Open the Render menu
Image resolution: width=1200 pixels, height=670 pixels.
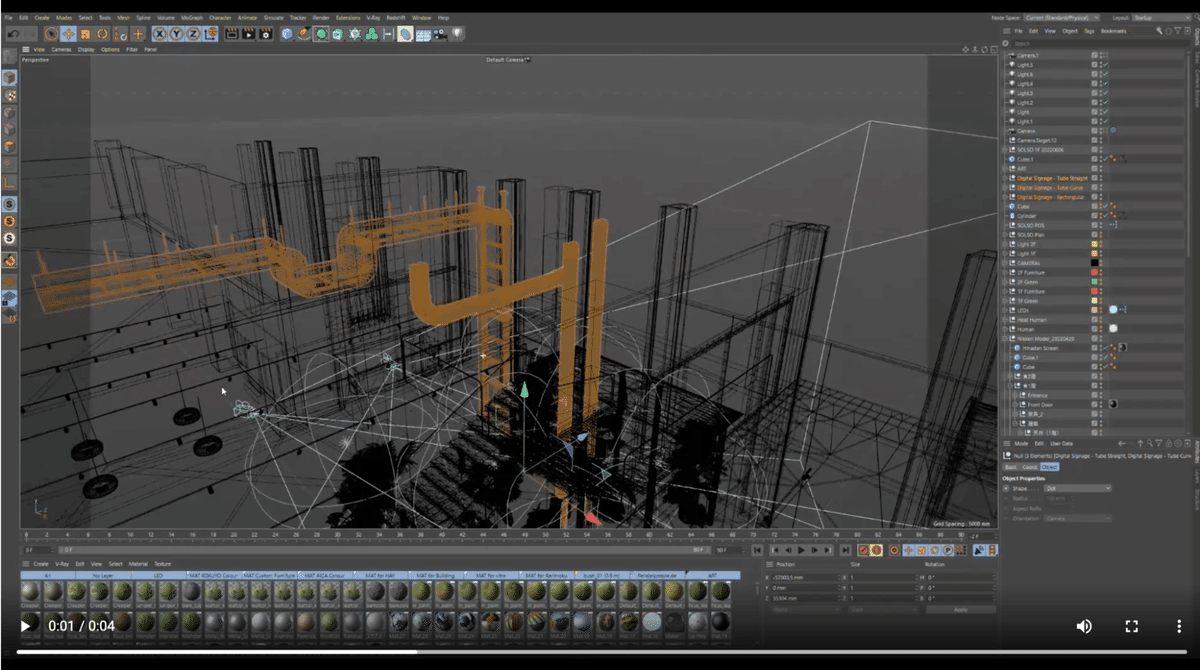322,18
